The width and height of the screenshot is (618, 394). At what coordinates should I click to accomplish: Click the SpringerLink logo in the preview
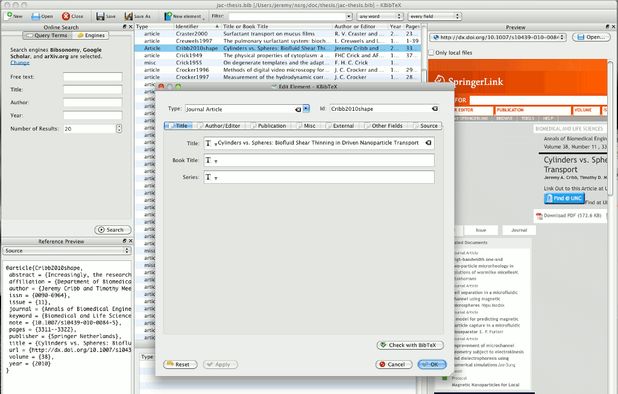click(x=469, y=82)
